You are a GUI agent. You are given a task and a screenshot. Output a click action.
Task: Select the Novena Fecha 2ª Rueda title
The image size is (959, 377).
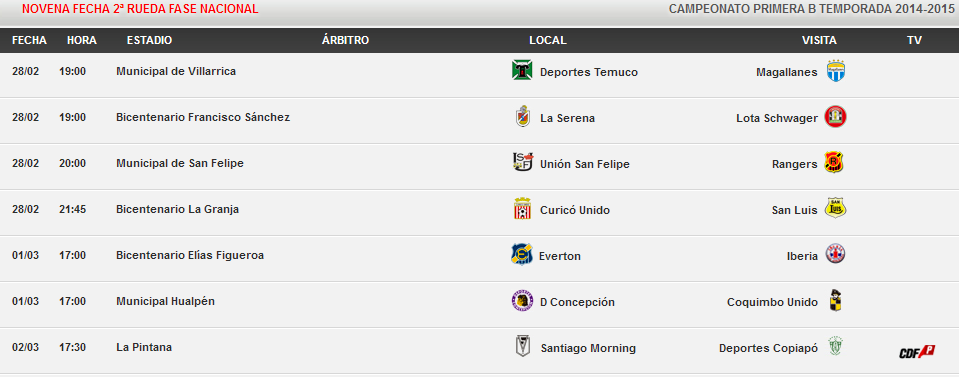tap(140, 9)
